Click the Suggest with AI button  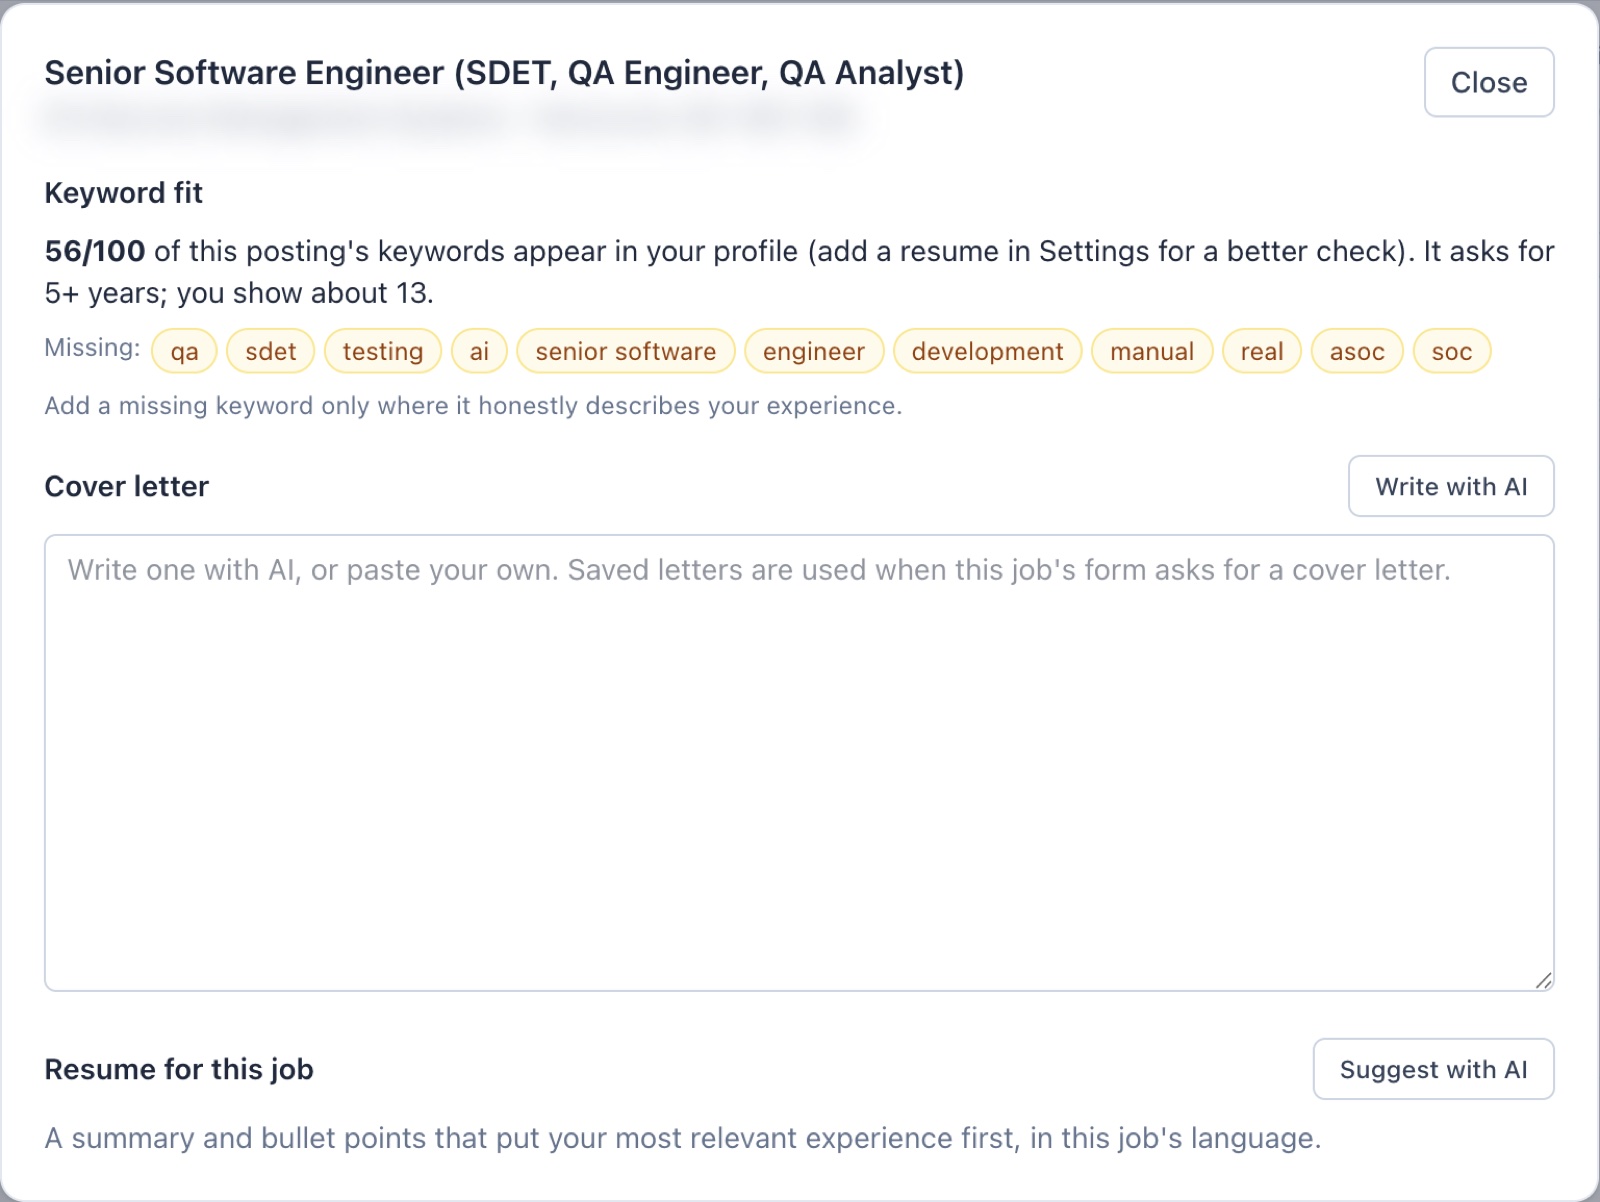tap(1433, 1069)
